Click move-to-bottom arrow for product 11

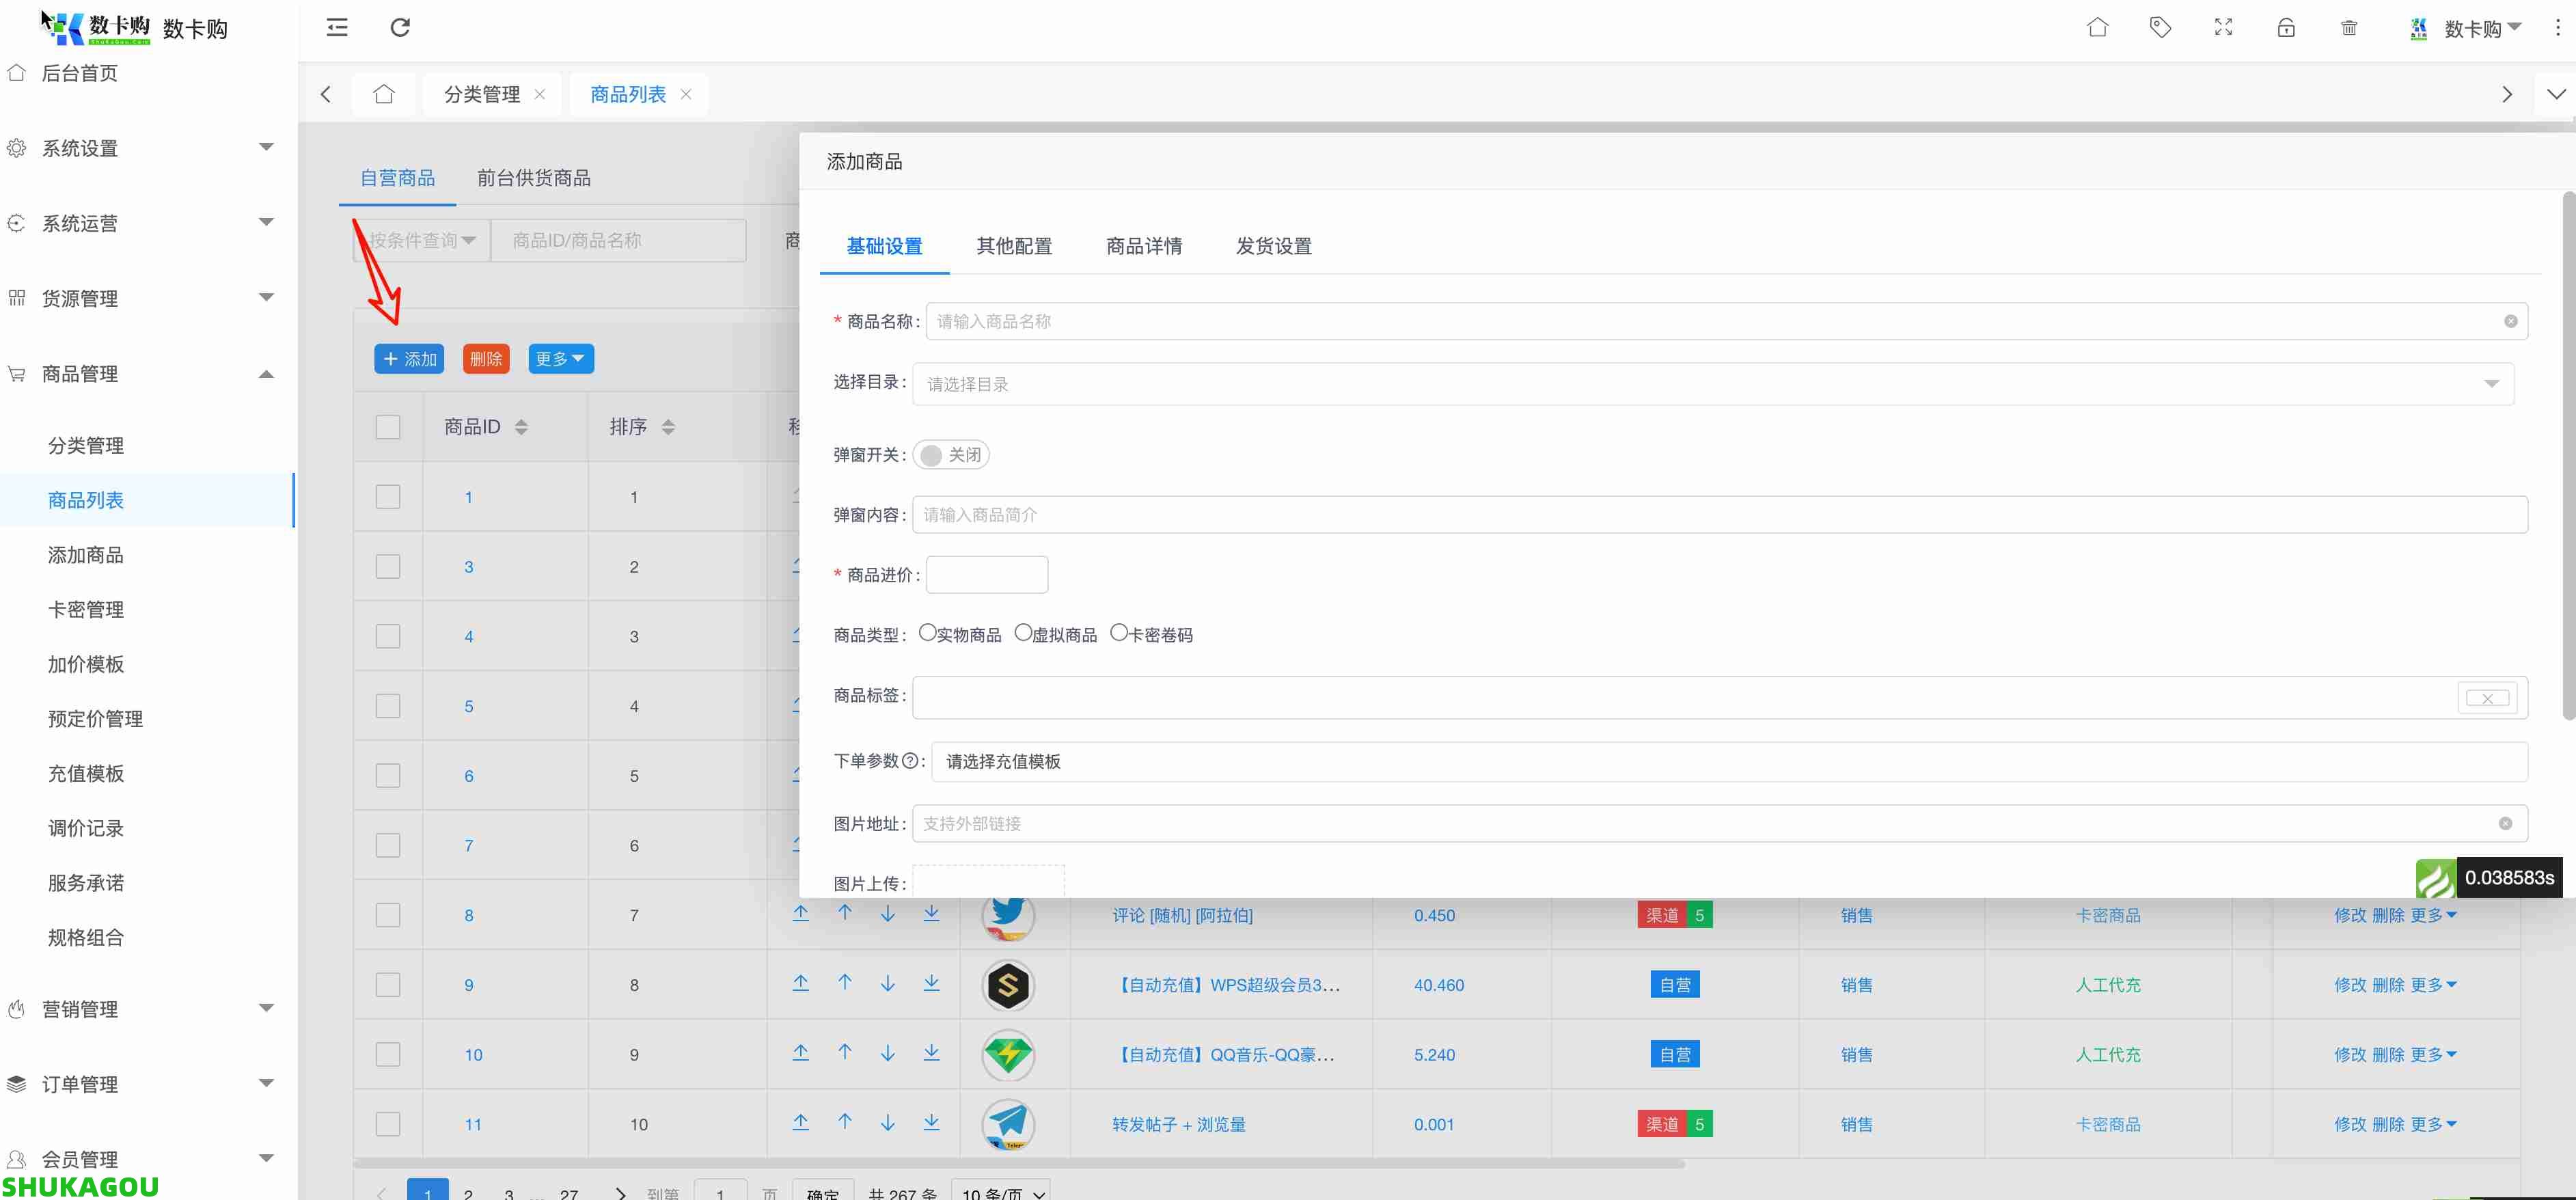[x=931, y=1122]
